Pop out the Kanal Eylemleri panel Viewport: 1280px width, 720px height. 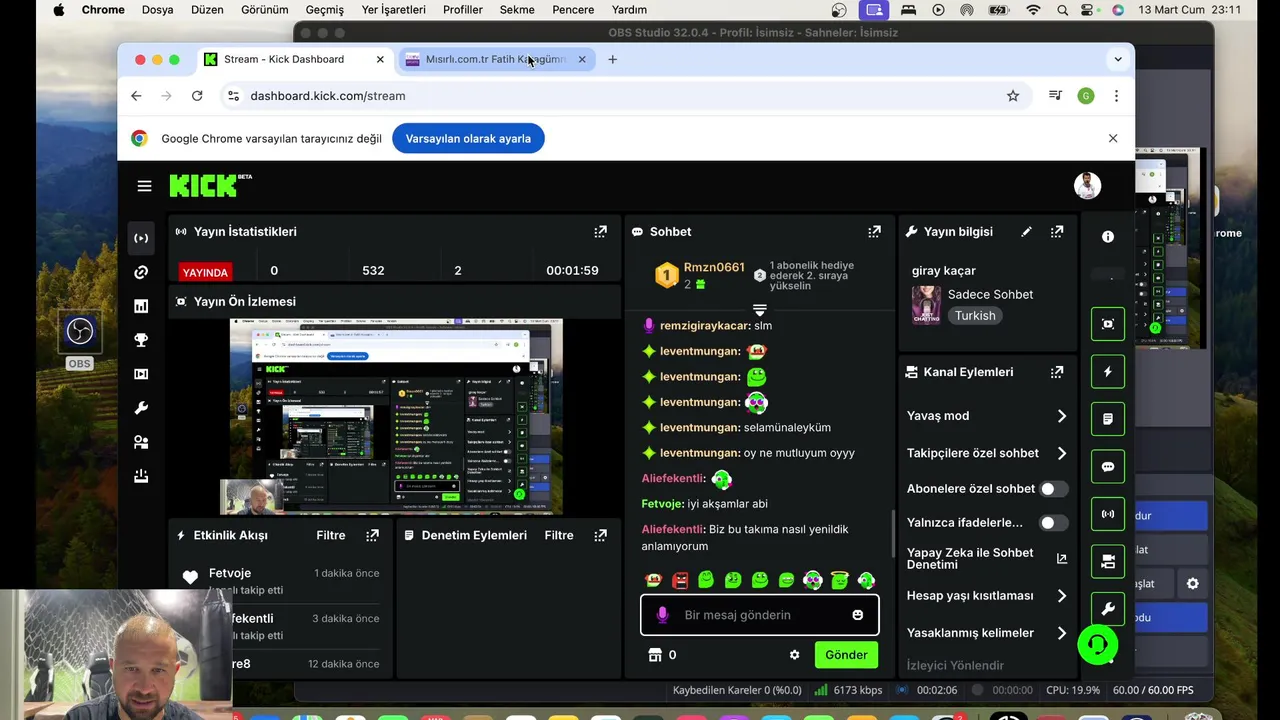tap(1057, 372)
